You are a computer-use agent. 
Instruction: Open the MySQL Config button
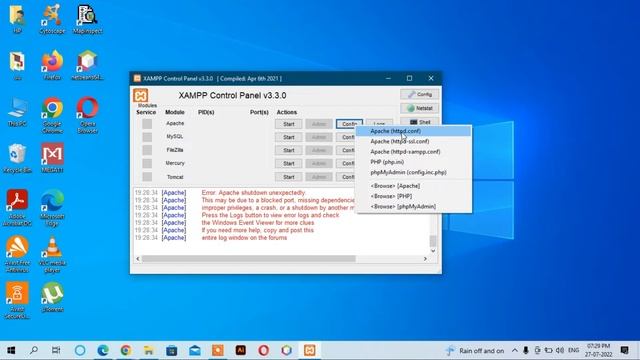click(346, 137)
